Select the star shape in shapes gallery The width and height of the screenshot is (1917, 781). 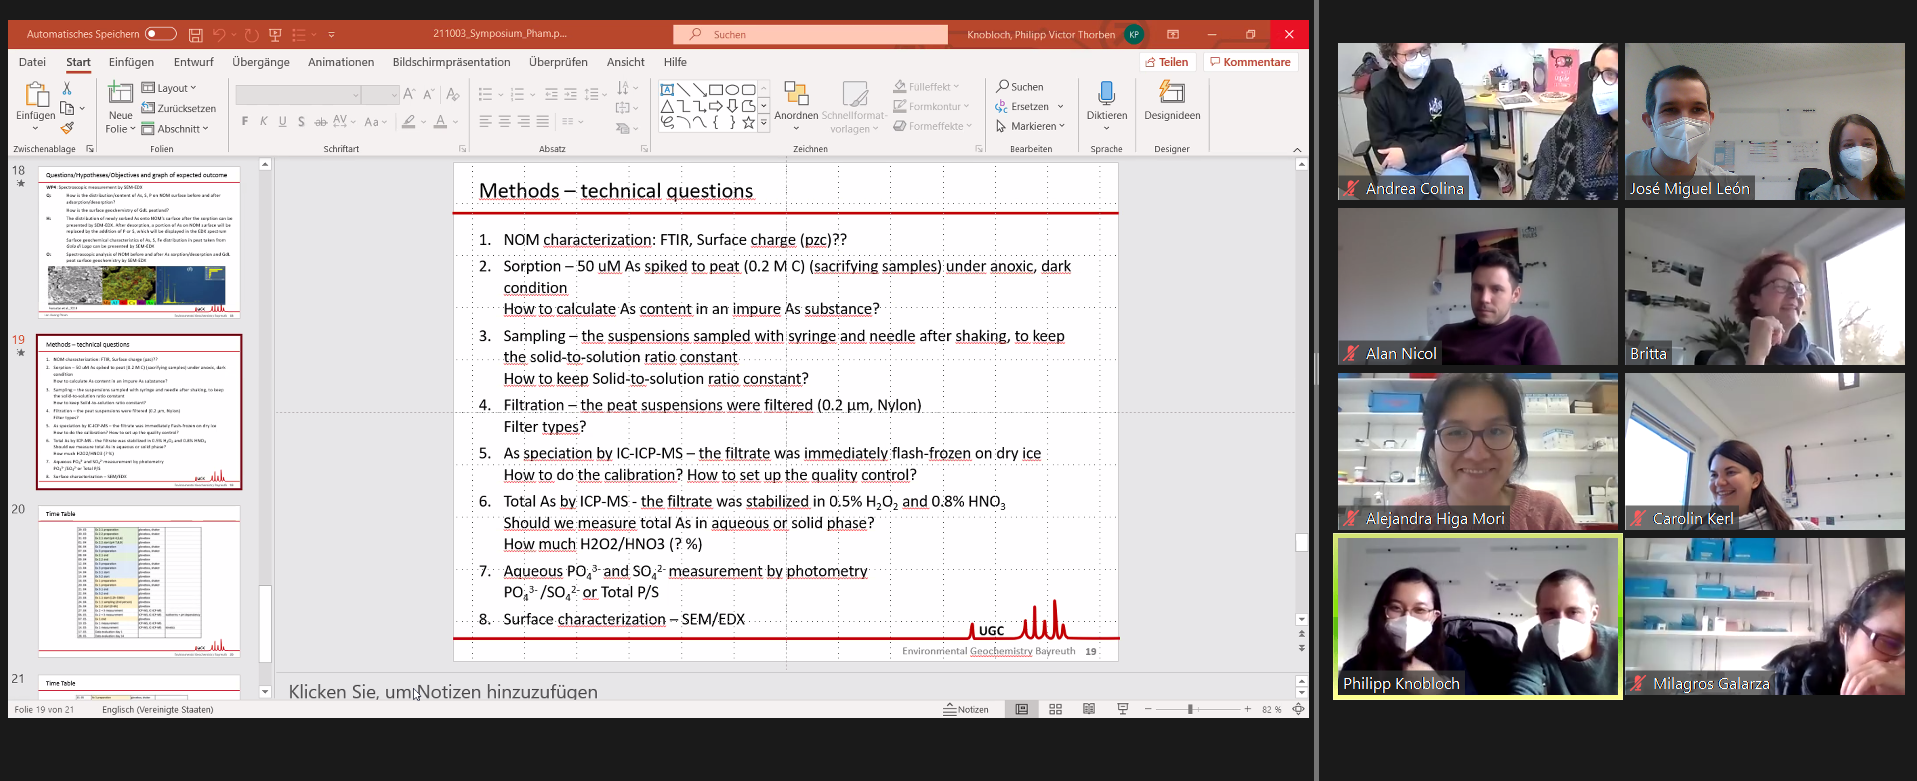748,122
